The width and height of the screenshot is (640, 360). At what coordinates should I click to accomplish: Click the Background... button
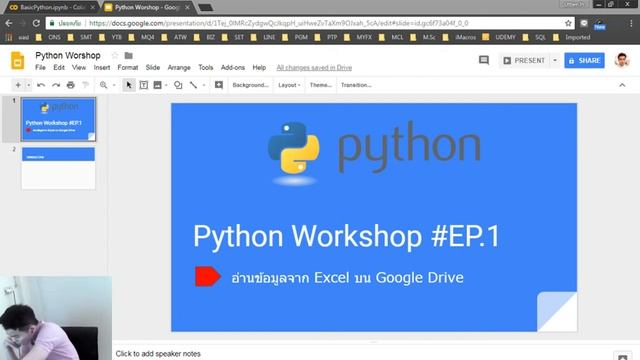(x=250, y=85)
